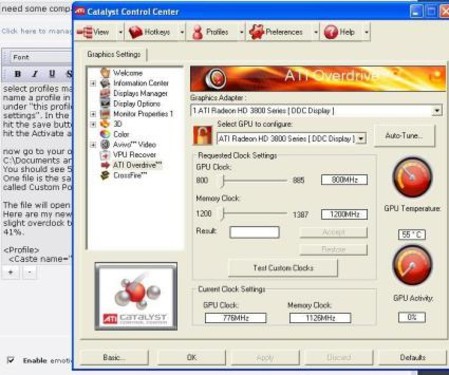449x375 pixels.
Task: Expand the Avivo Video tree node
Action: click(x=93, y=145)
